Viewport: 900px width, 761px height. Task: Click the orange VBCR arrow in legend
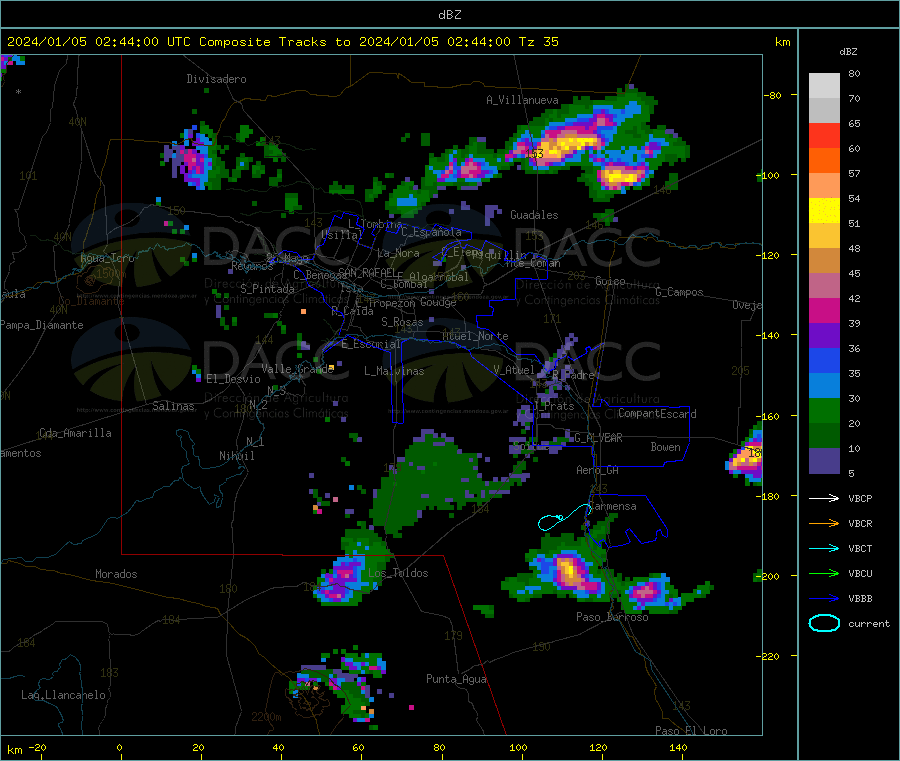[824, 523]
